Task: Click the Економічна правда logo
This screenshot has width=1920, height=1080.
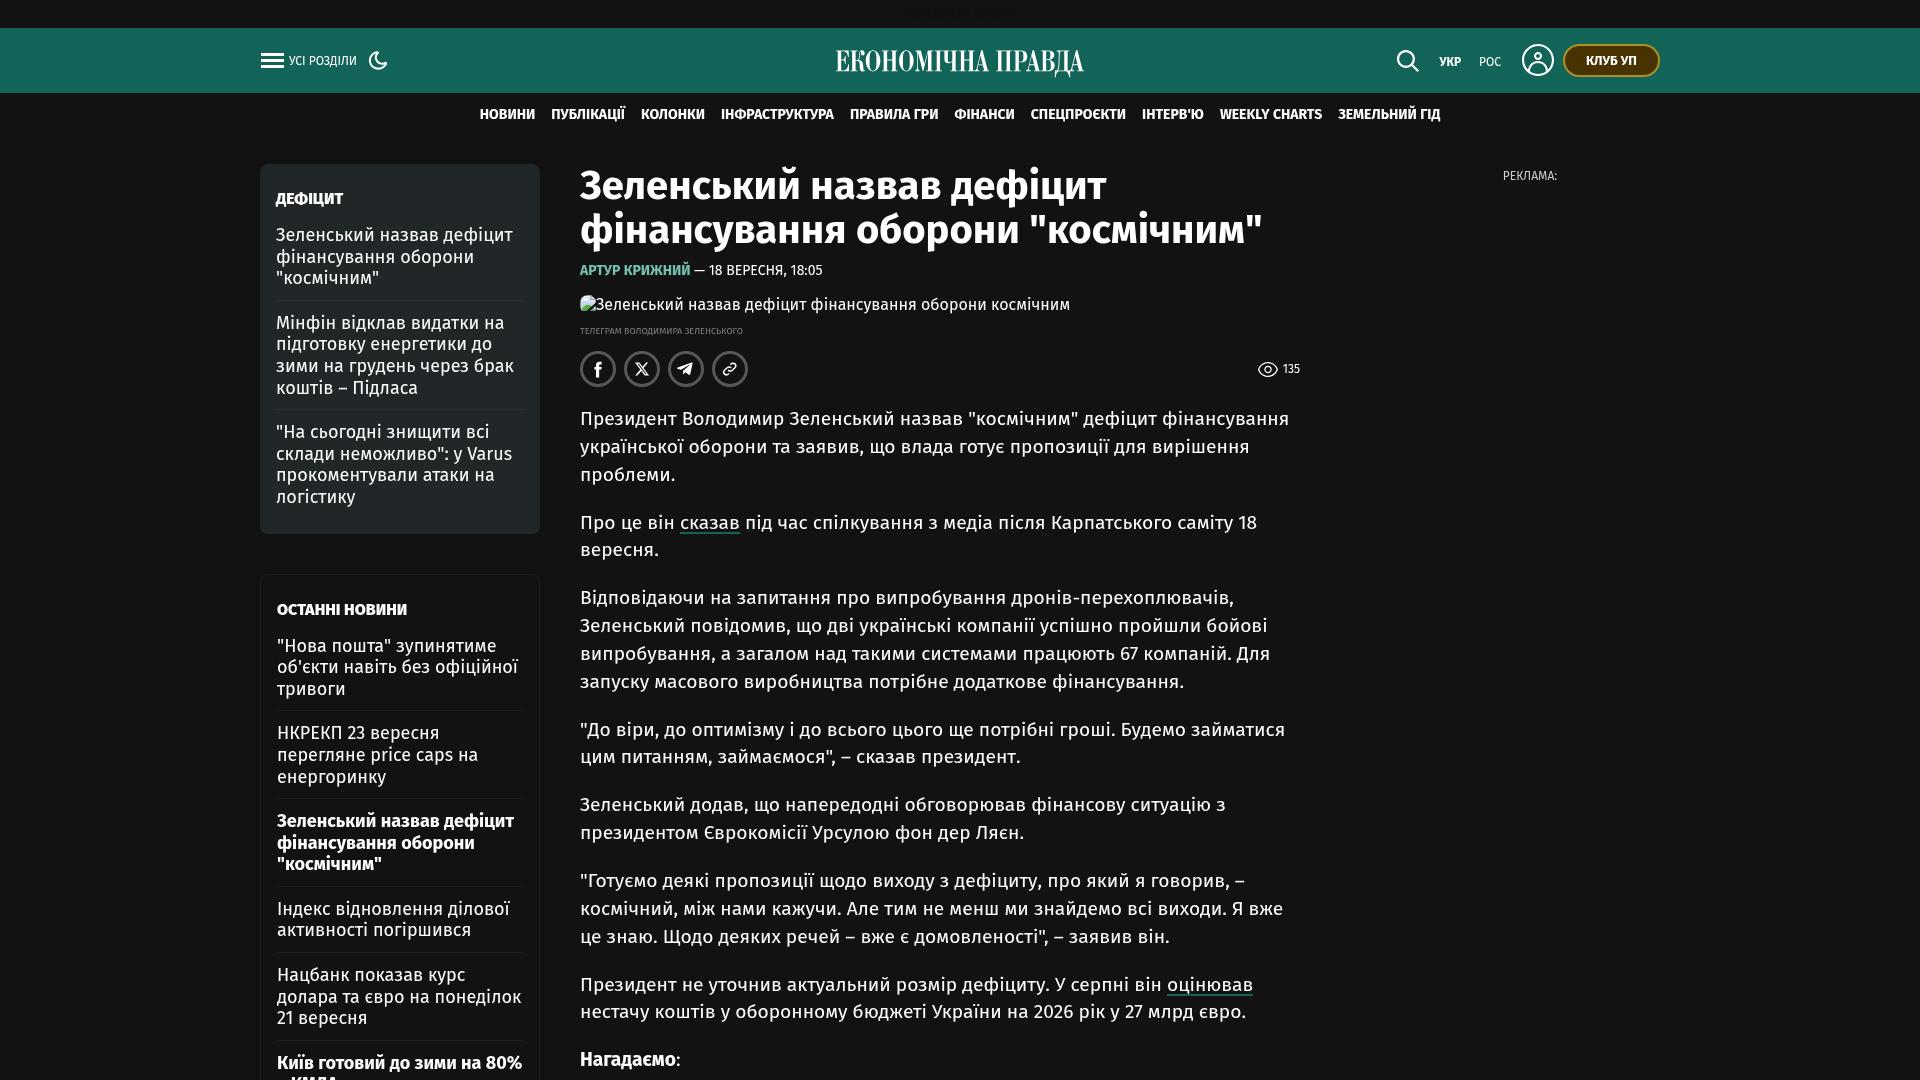Action: (960, 62)
